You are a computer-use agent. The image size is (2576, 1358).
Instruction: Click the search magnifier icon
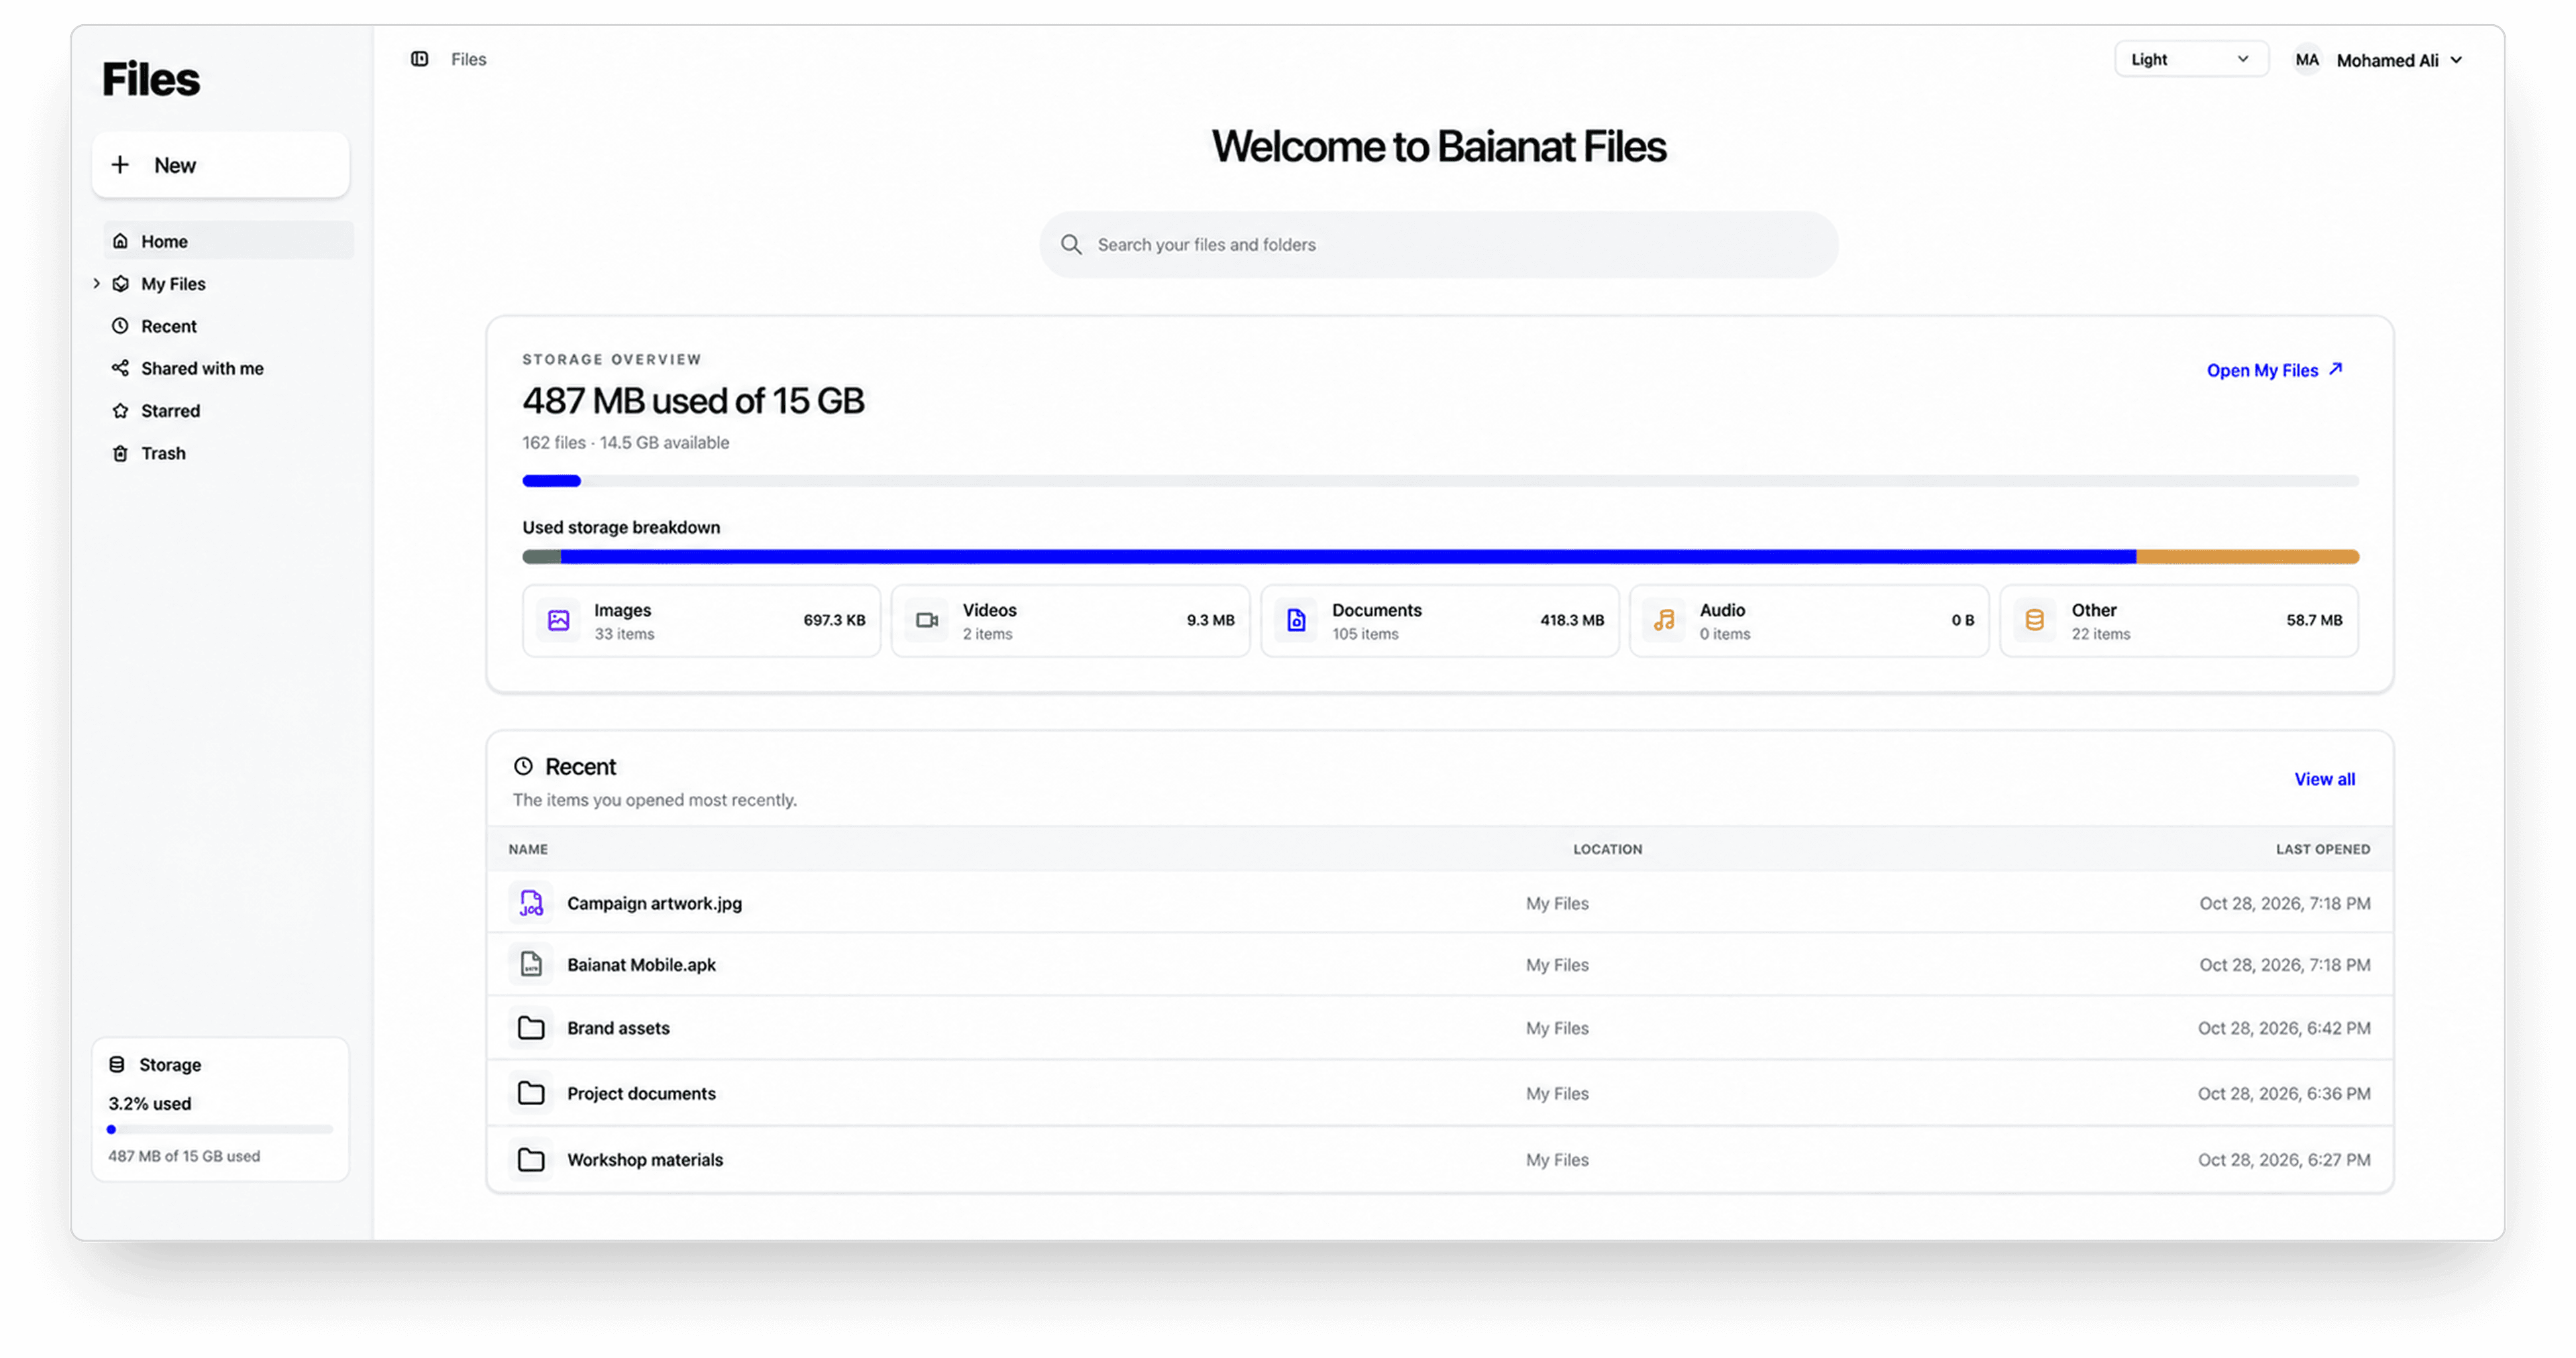pyautogui.click(x=1071, y=244)
